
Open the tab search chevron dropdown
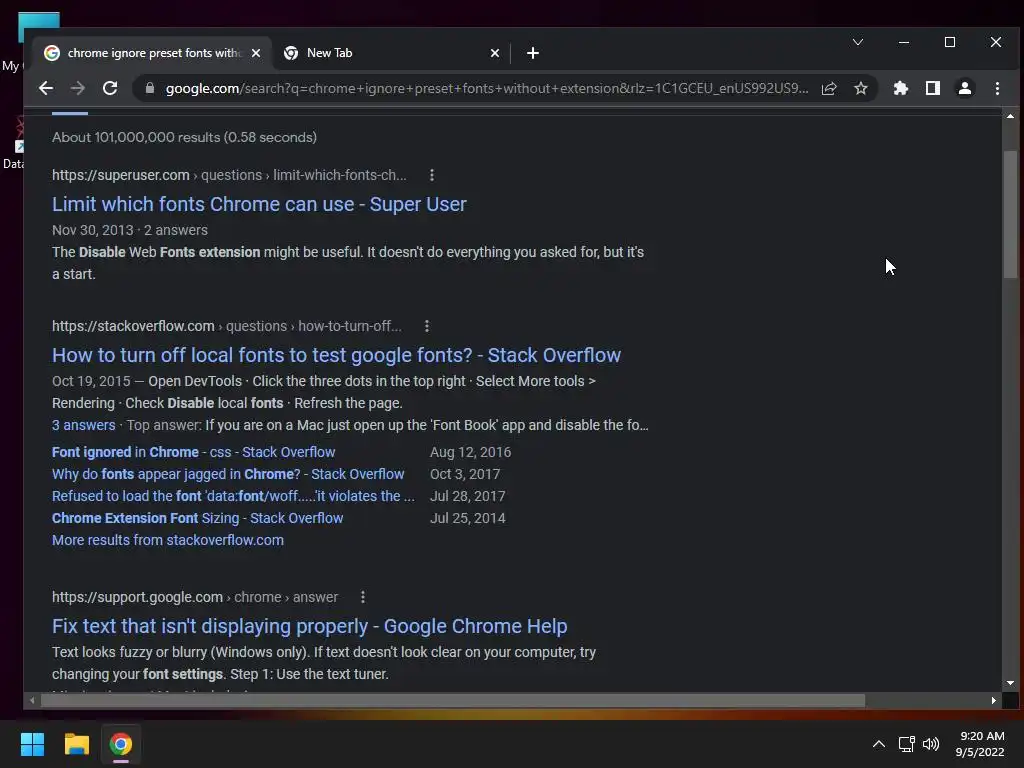point(858,42)
